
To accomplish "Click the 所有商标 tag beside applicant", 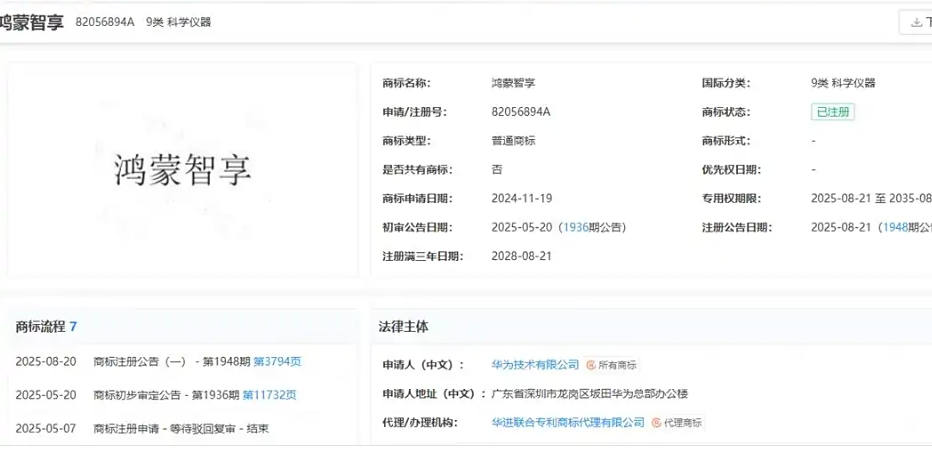I will (612, 365).
